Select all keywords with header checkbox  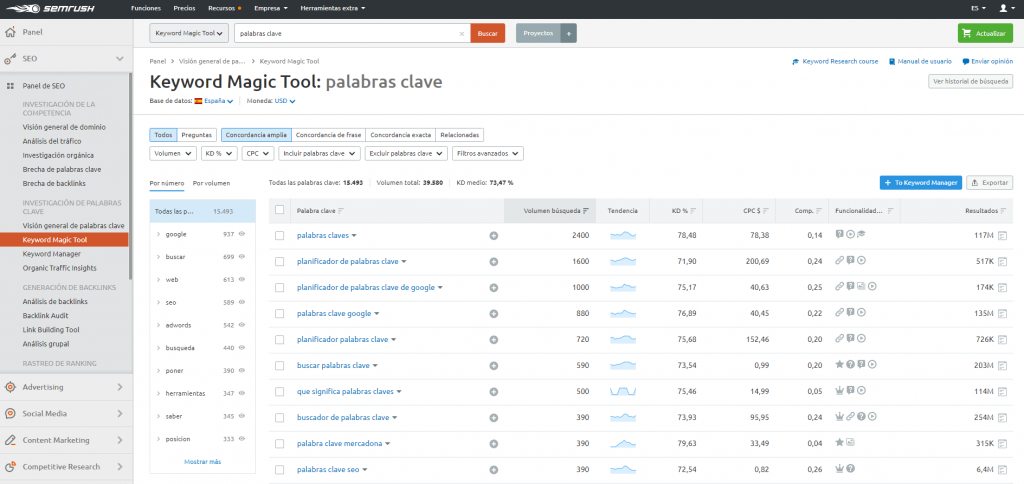[280, 210]
